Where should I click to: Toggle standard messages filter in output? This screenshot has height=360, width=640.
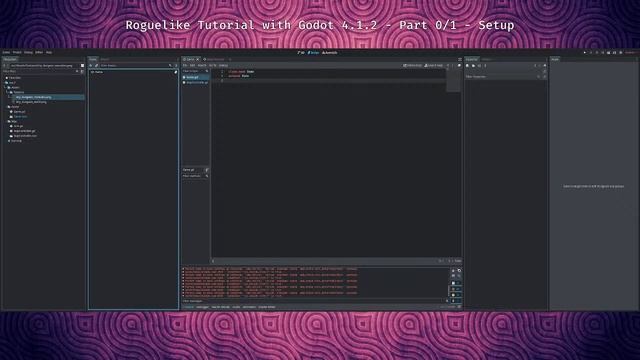(x=456, y=283)
